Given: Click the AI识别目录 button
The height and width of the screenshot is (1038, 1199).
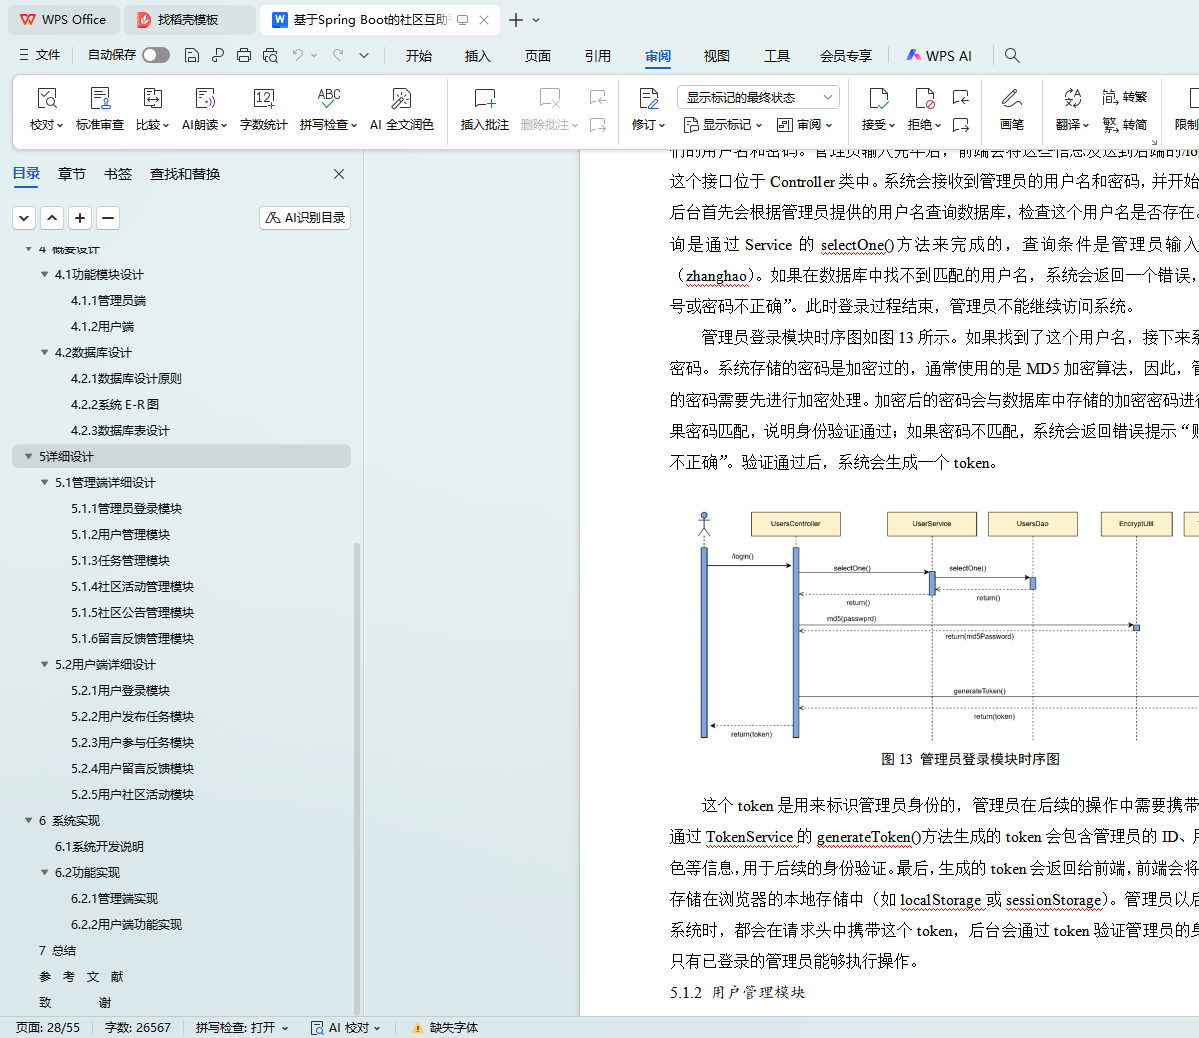Looking at the screenshot, I should click(305, 218).
